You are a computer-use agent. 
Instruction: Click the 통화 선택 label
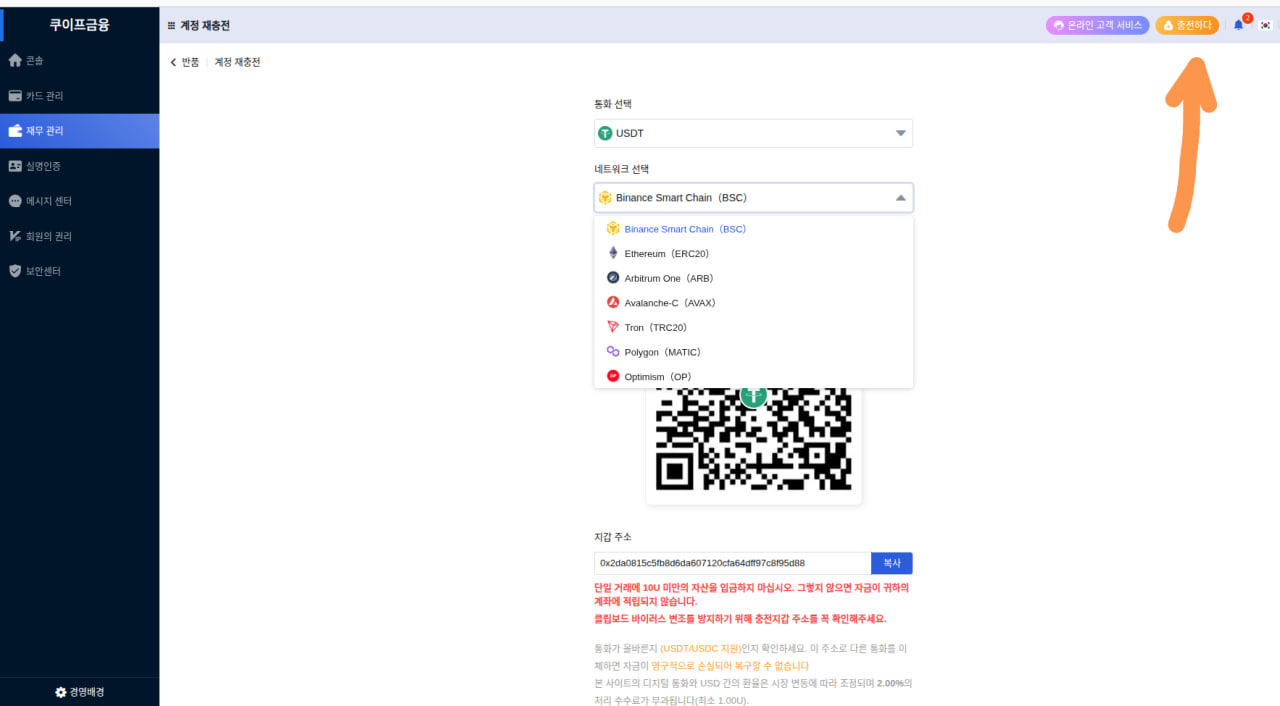click(613, 104)
